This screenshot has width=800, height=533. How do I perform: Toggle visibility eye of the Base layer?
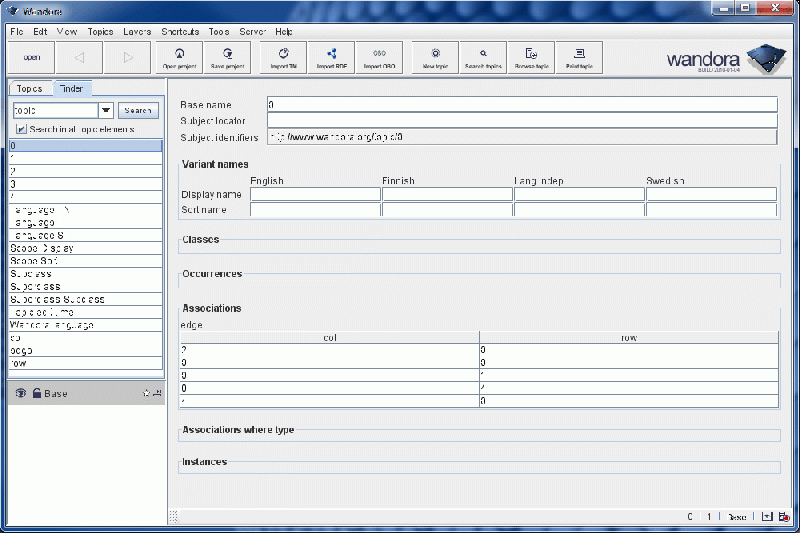click(20, 394)
